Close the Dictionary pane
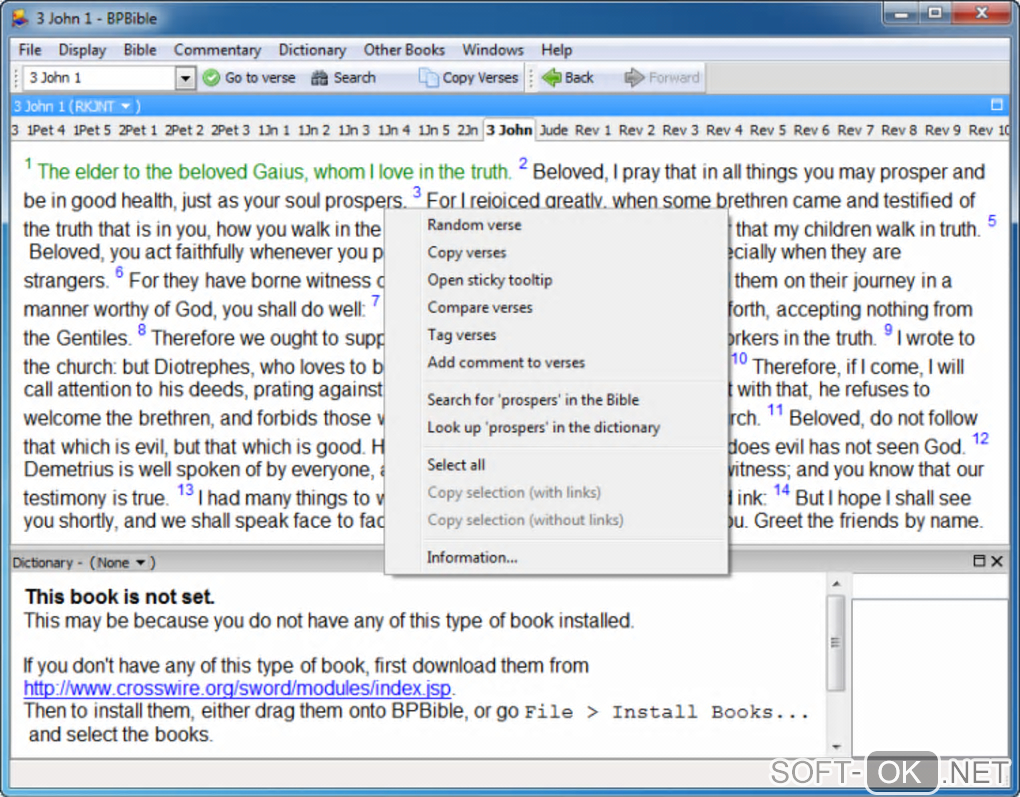This screenshot has width=1020, height=797. 997,561
